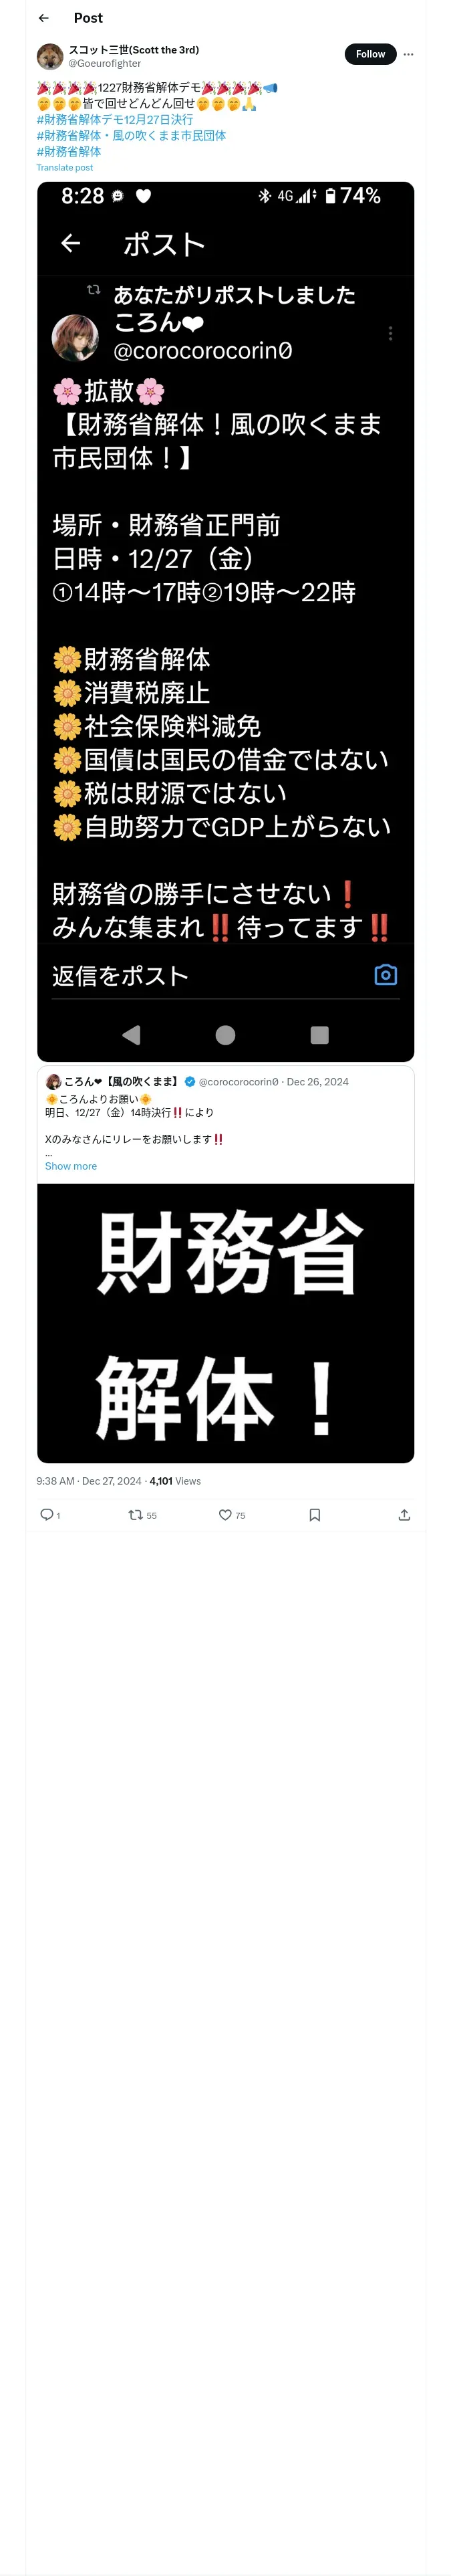
Task: Open スコット三世 profile avatar
Action: coord(50,56)
